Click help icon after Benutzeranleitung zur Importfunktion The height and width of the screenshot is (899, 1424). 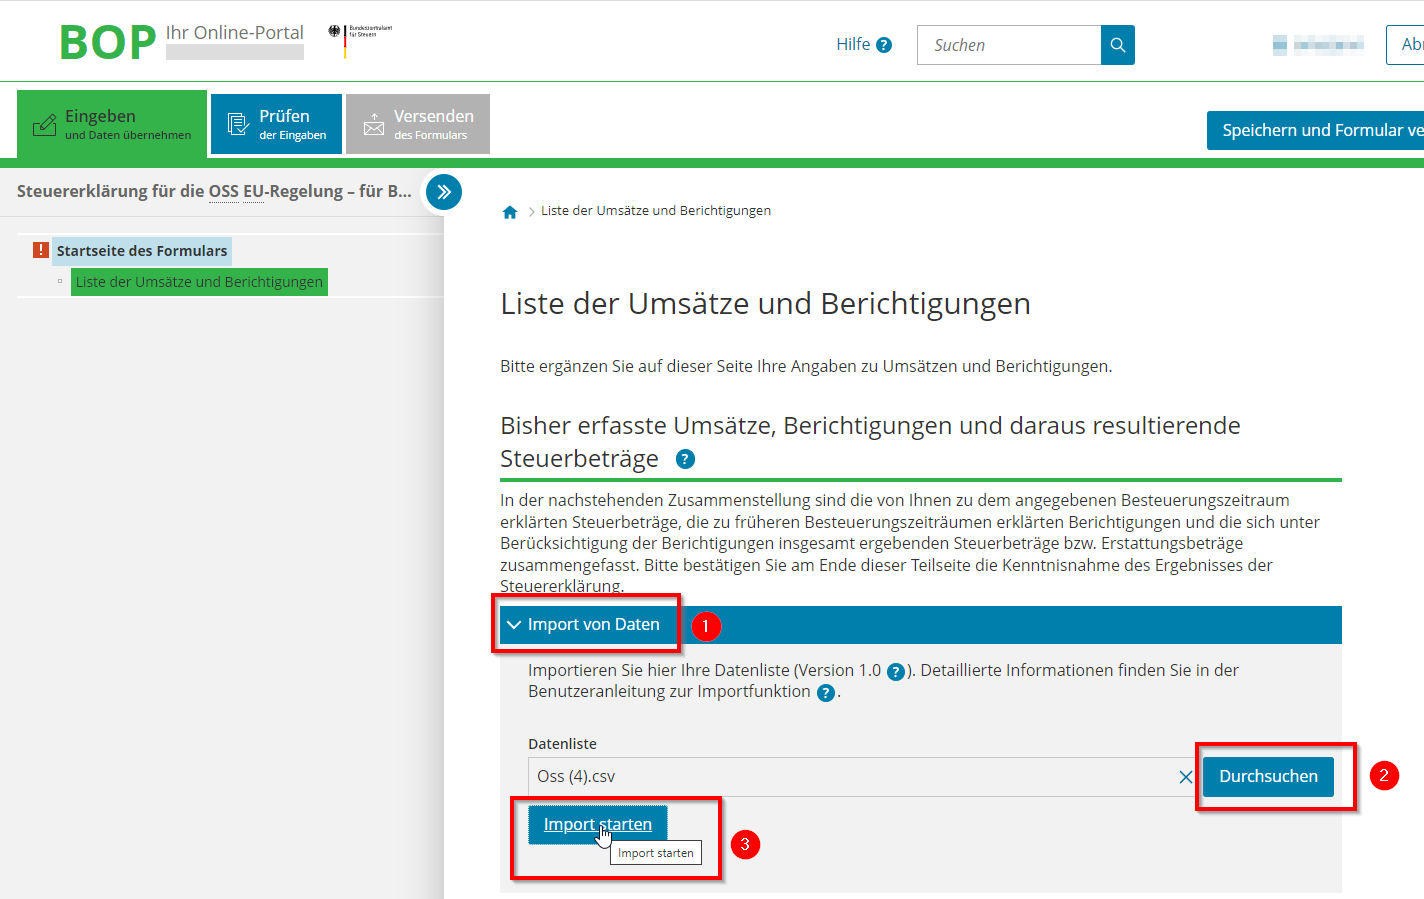coord(826,693)
